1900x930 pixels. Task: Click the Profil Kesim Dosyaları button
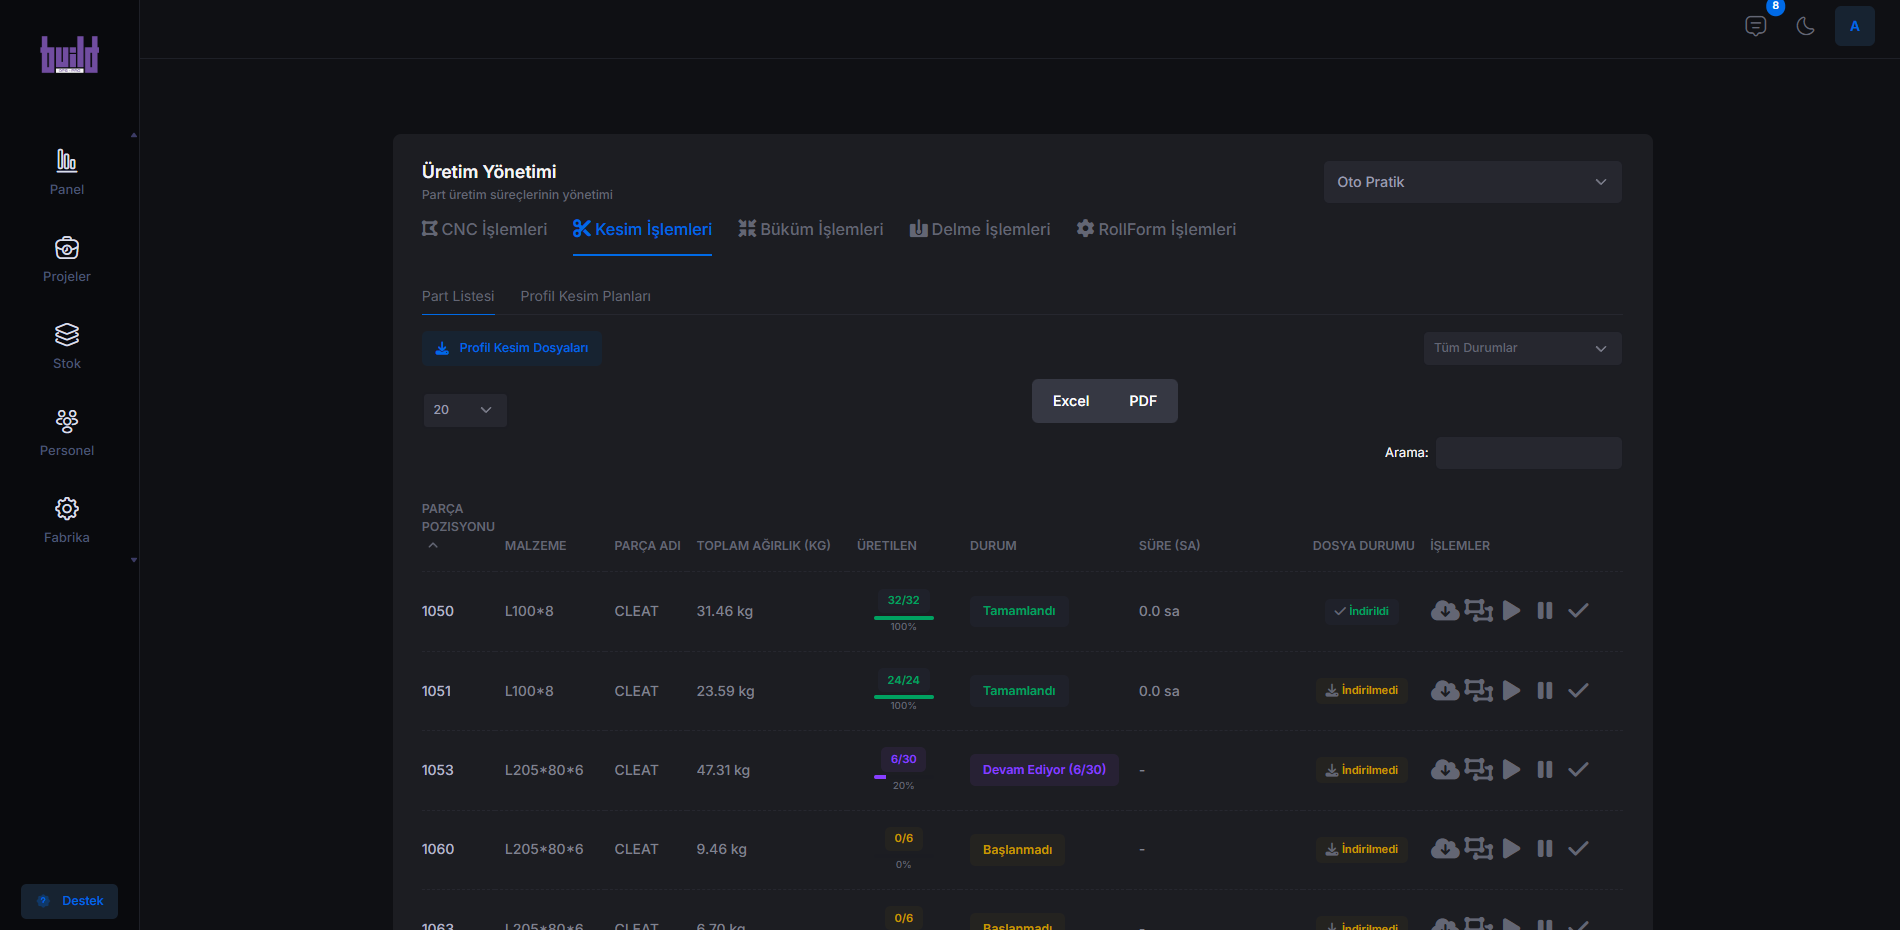(511, 348)
